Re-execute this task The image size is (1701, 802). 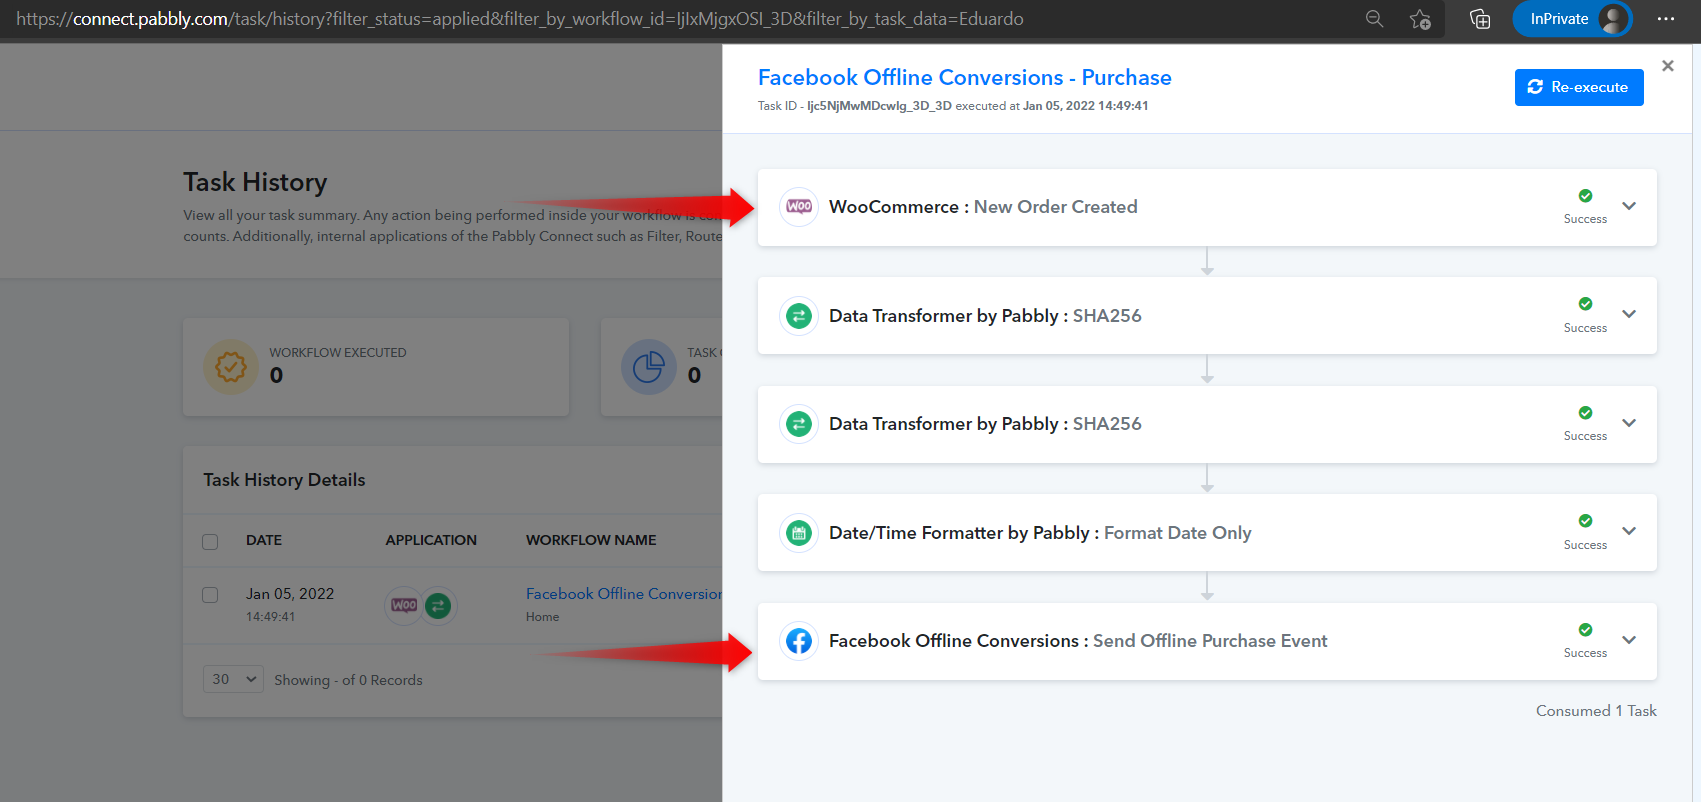pyautogui.click(x=1579, y=87)
